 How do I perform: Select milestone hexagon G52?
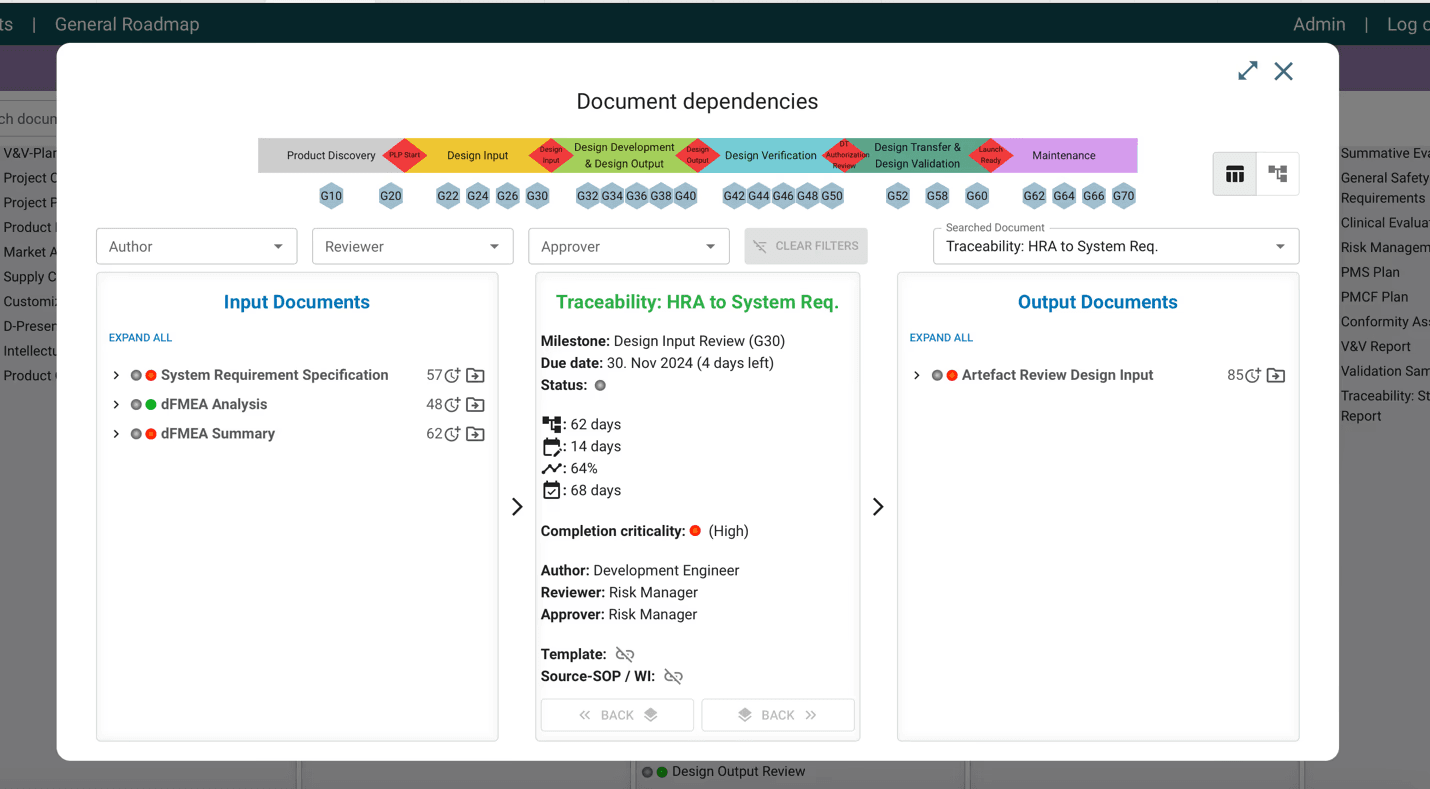pos(898,196)
